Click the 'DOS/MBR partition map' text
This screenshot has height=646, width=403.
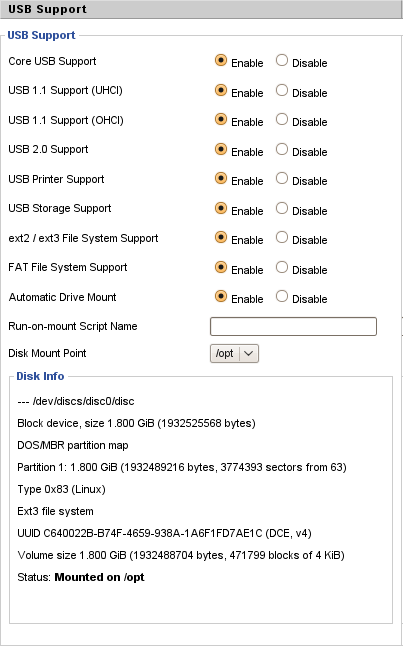[73, 445]
